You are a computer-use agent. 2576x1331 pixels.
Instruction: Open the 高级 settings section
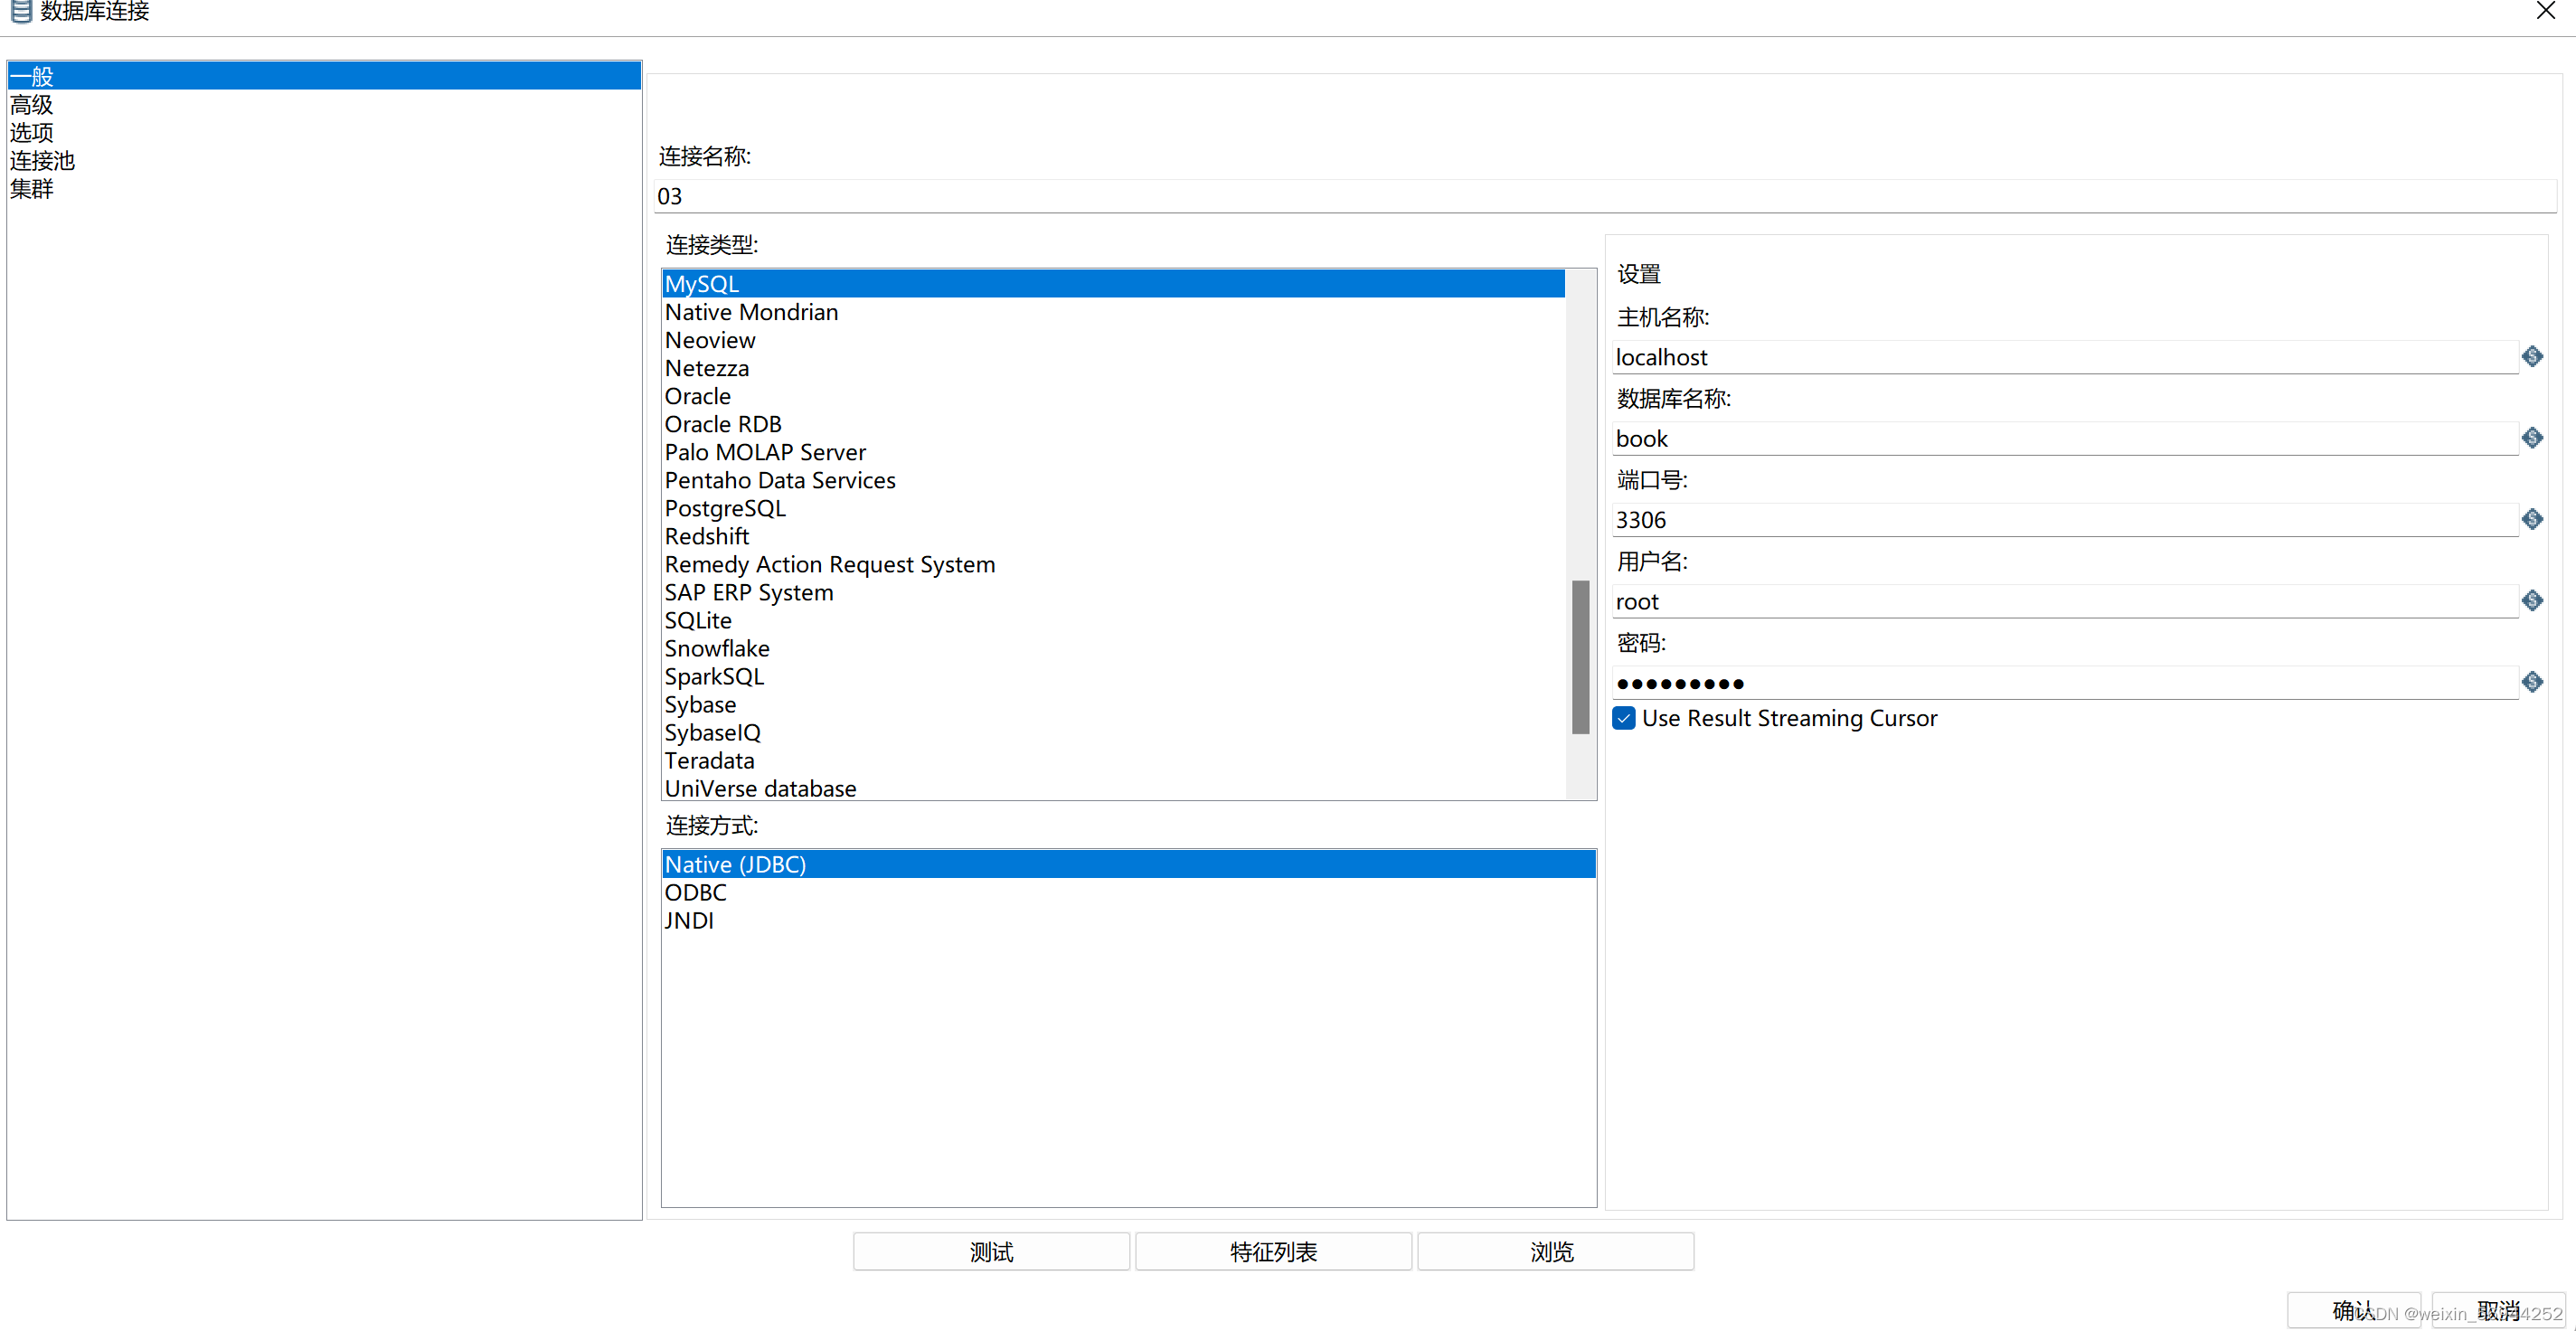[31, 104]
